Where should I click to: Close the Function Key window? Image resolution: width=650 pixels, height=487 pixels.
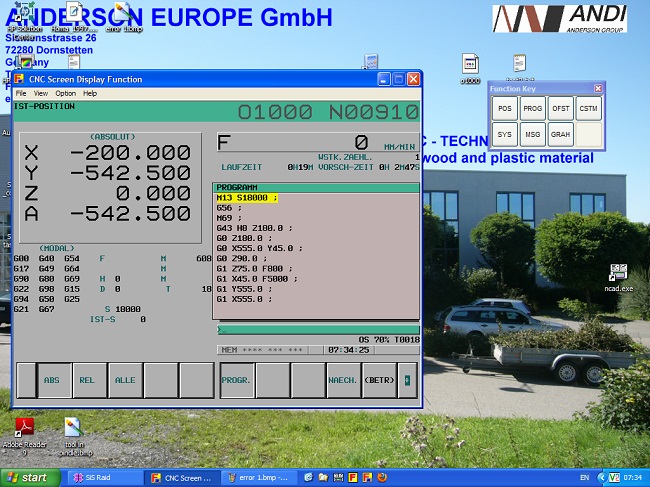click(x=598, y=88)
